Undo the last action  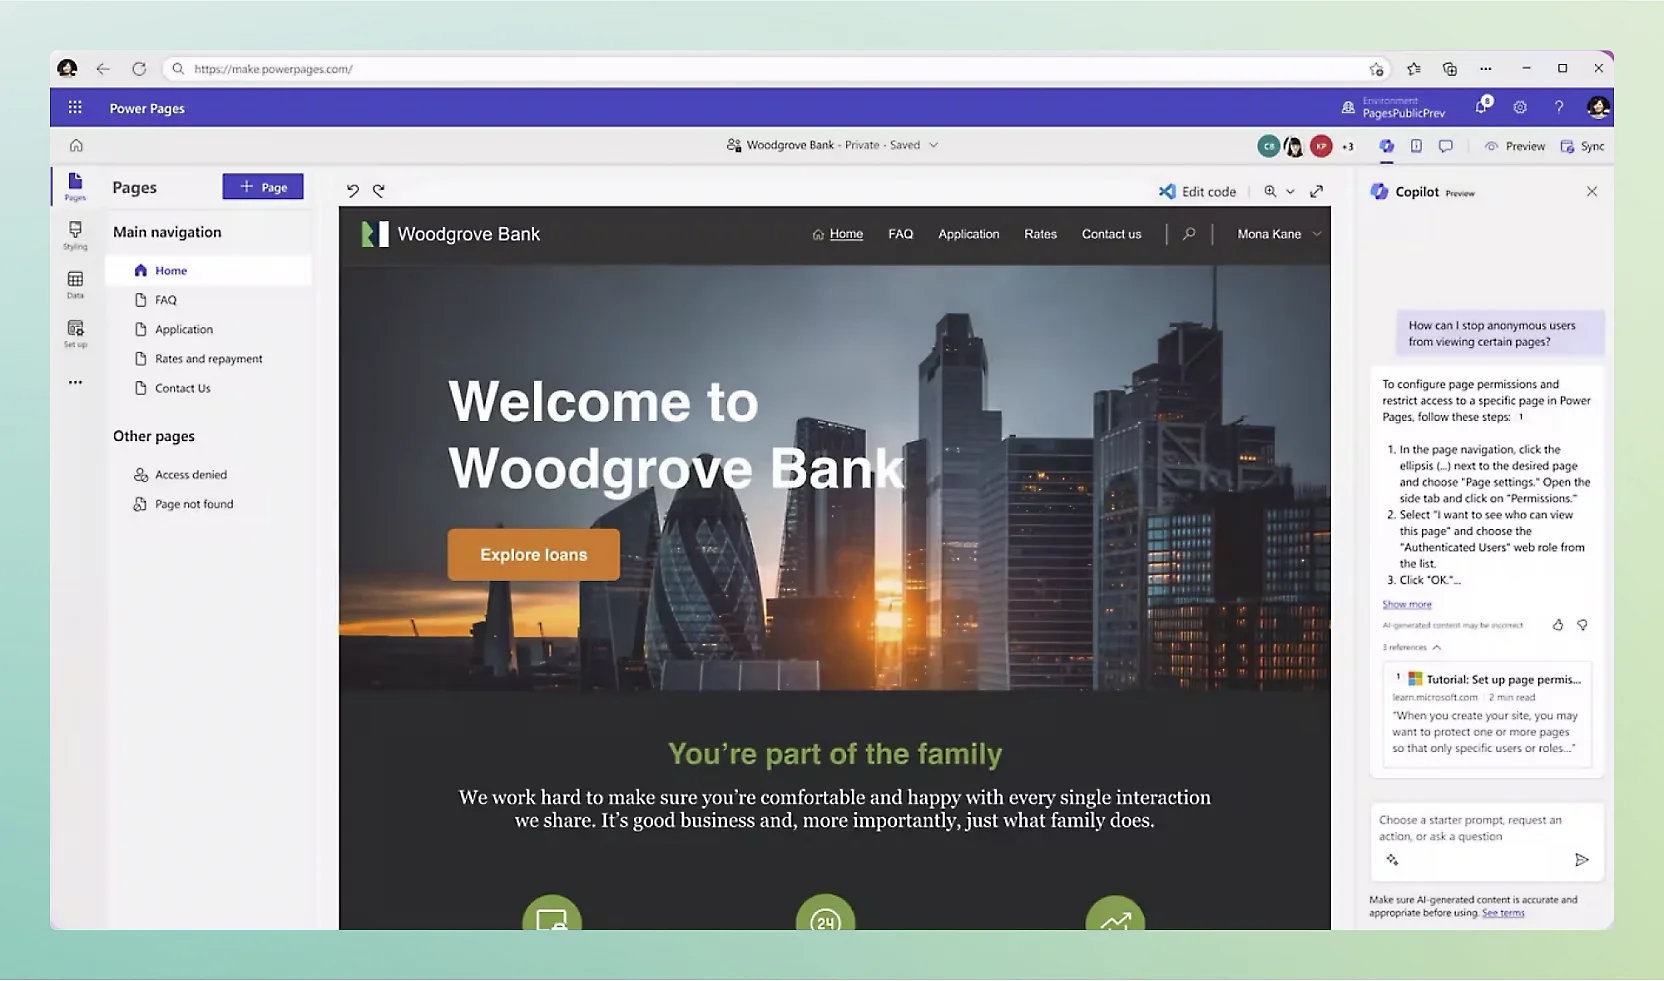point(352,191)
